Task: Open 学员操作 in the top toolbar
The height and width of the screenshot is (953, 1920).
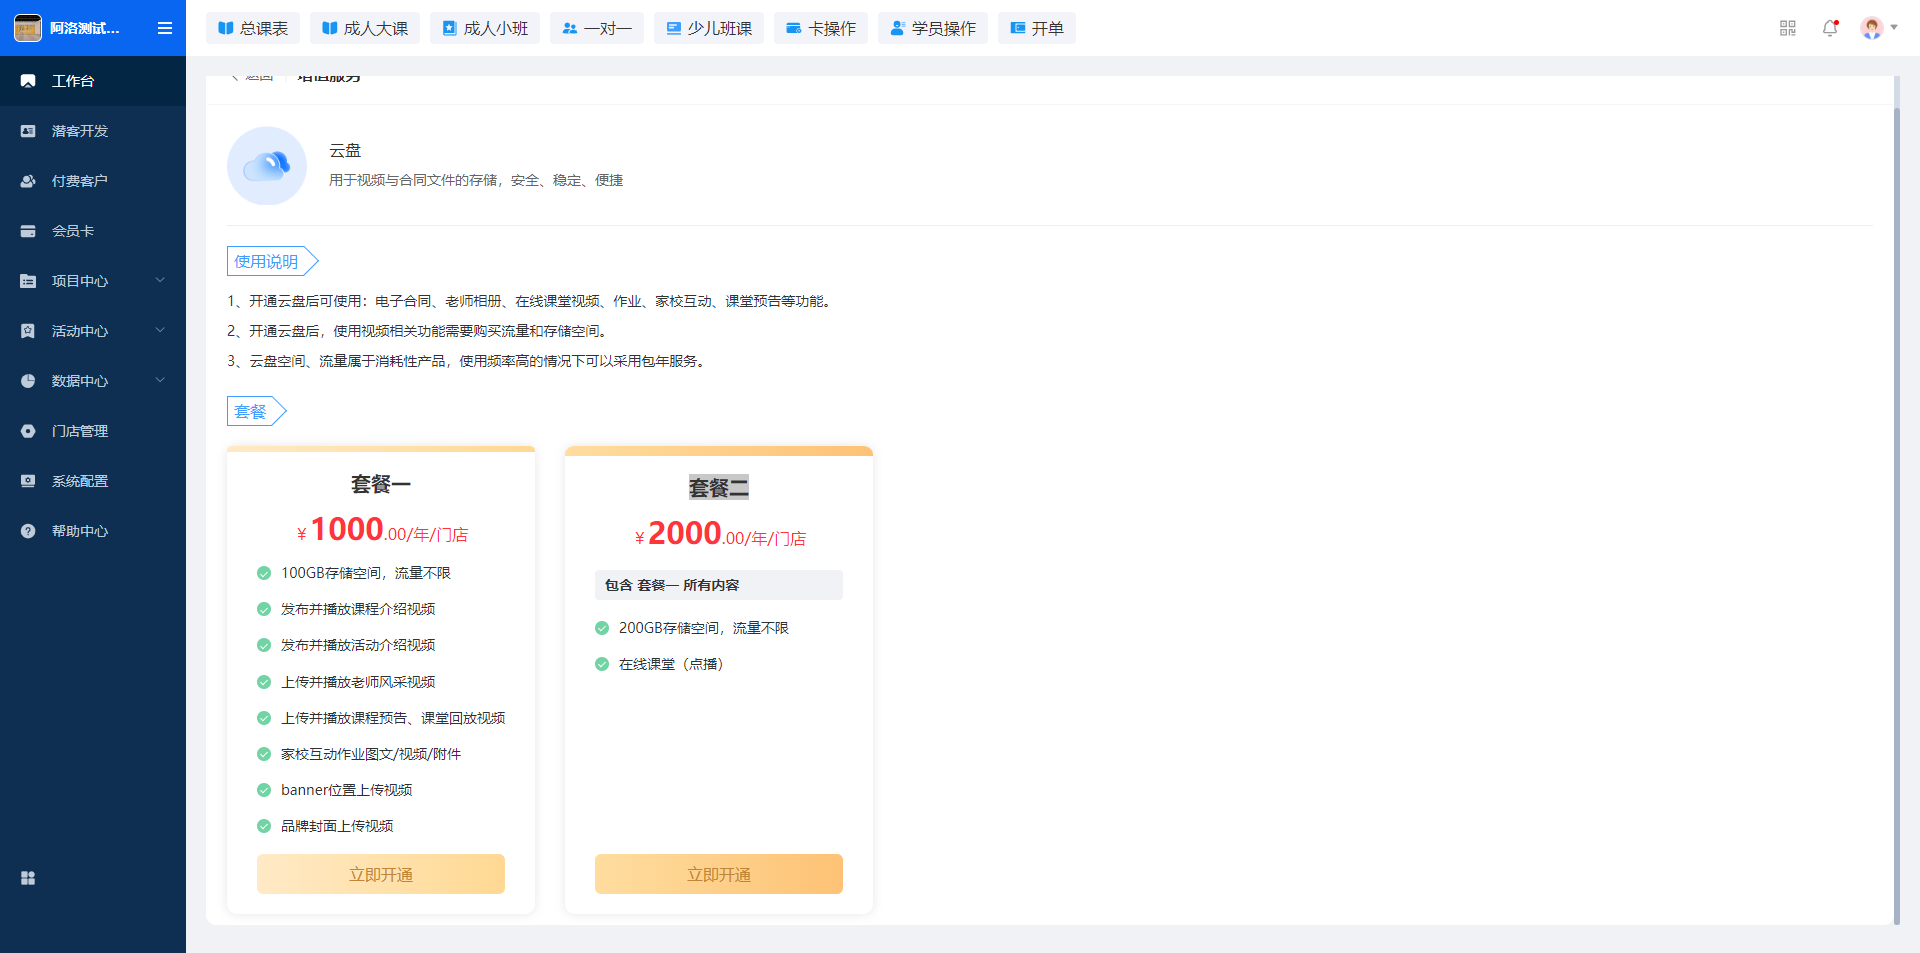Action: pyautogui.click(x=933, y=28)
